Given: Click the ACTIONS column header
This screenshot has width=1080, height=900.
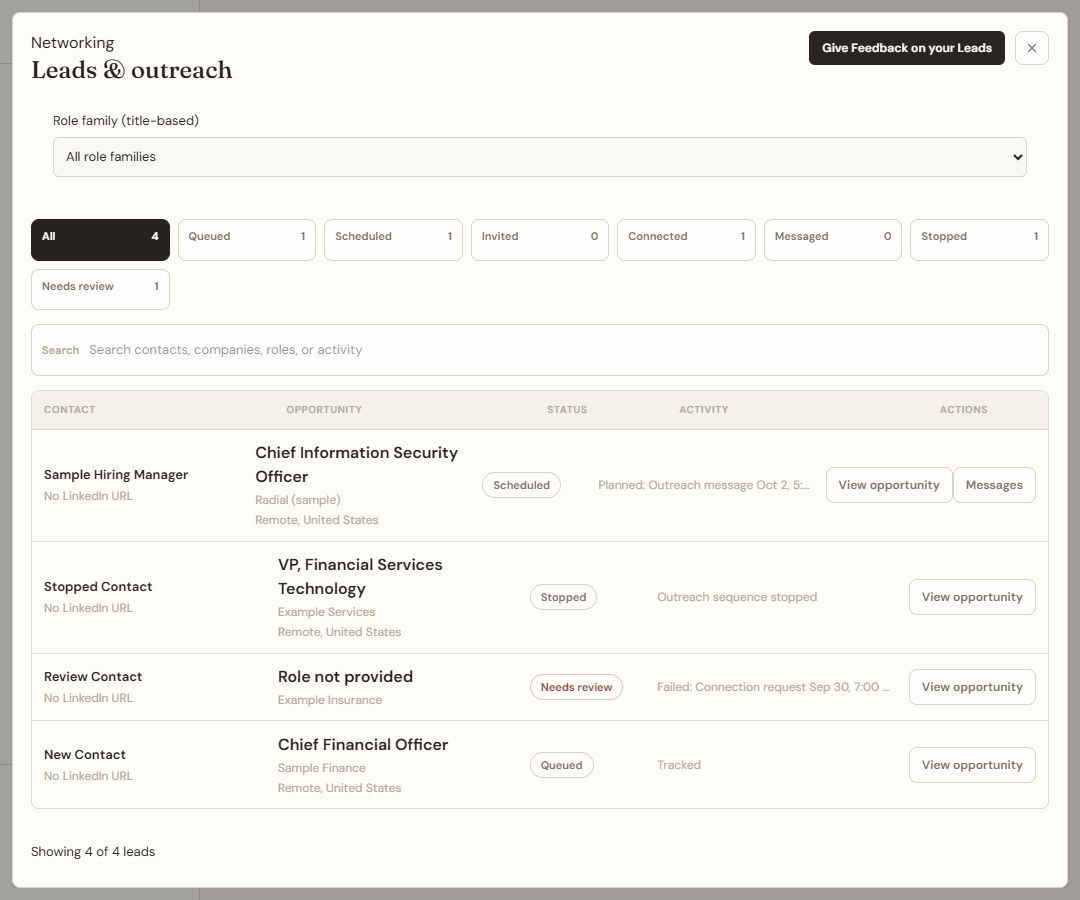Looking at the screenshot, I should pyautogui.click(x=964, y=410).
